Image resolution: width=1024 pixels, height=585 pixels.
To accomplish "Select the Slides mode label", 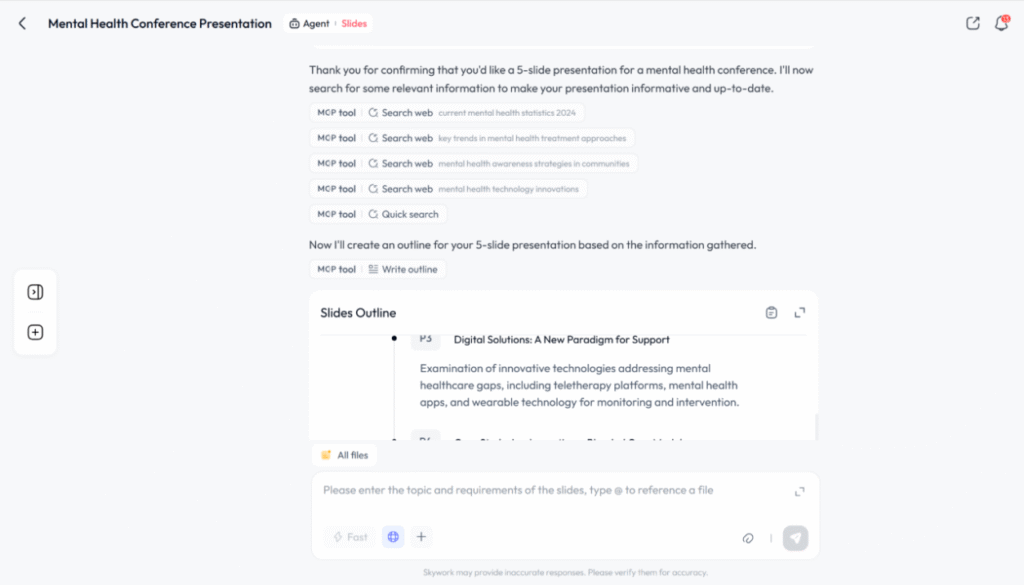I will point(354,24).
